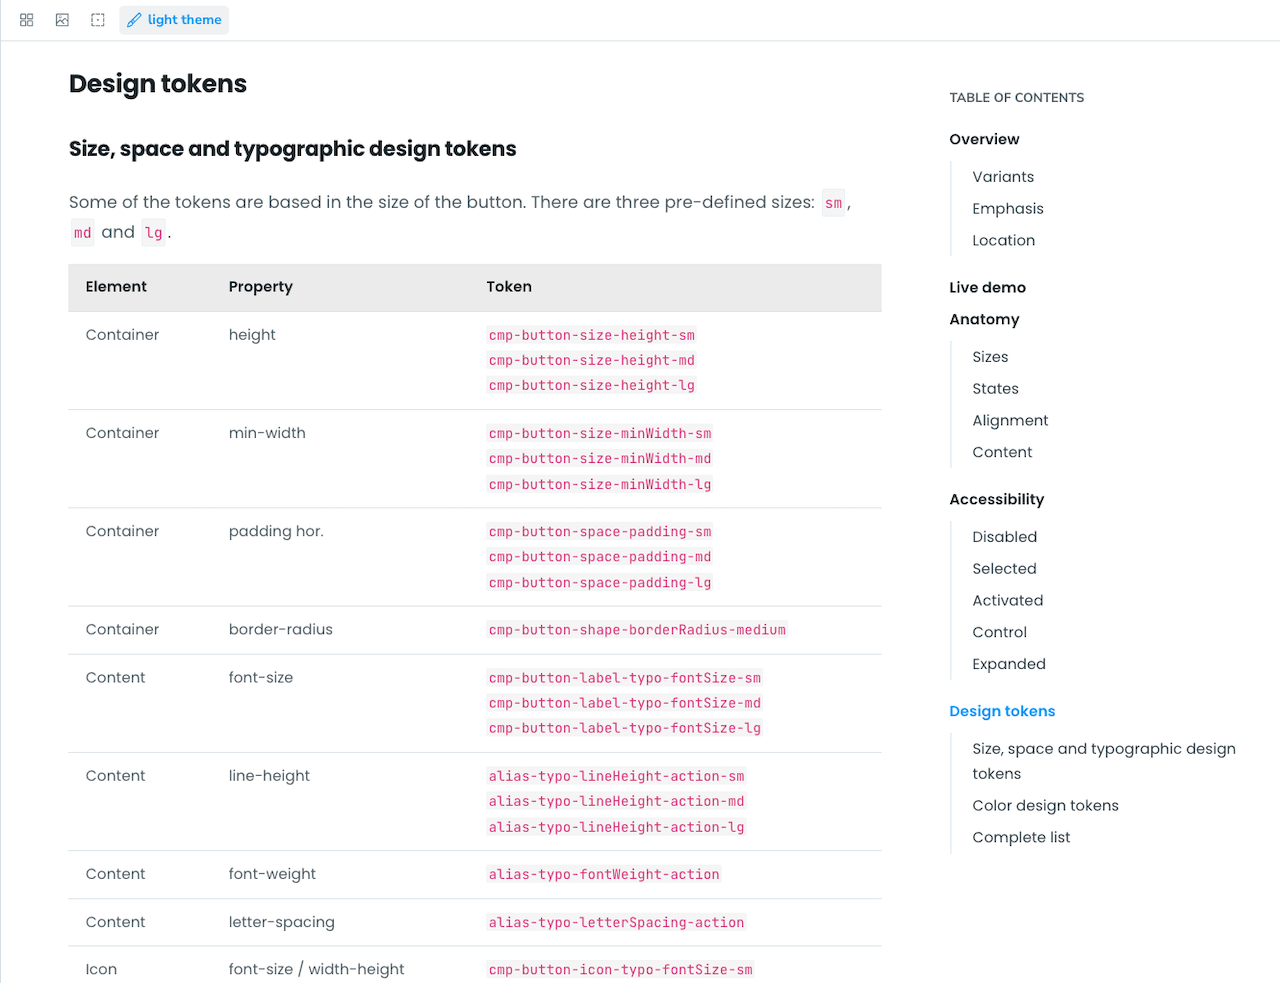Navigate to the Variants section
1280x983 pixels.
[1003, 176]
